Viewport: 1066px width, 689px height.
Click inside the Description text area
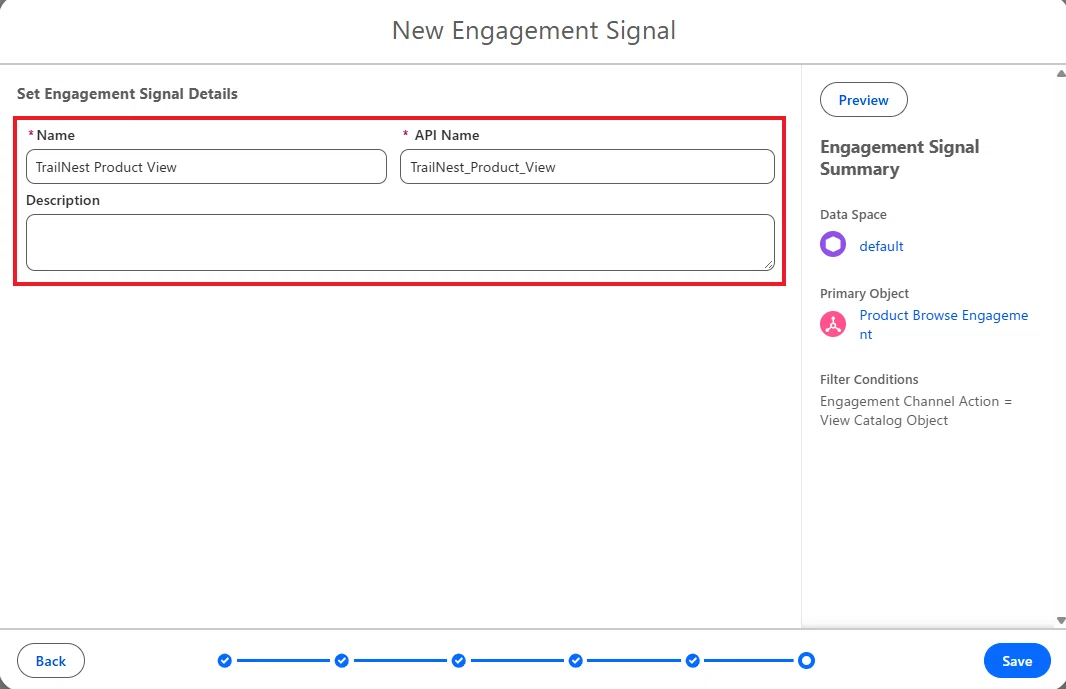tap(400, 242)
